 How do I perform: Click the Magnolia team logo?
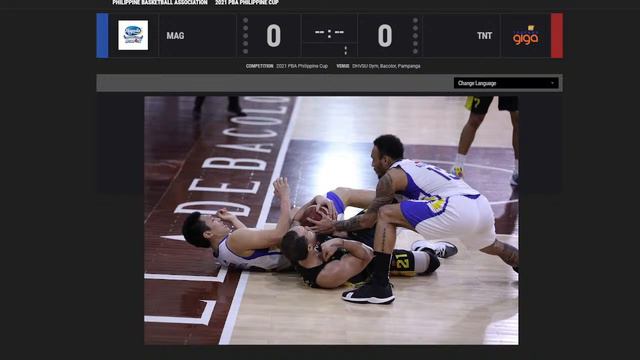coord(133,35)
